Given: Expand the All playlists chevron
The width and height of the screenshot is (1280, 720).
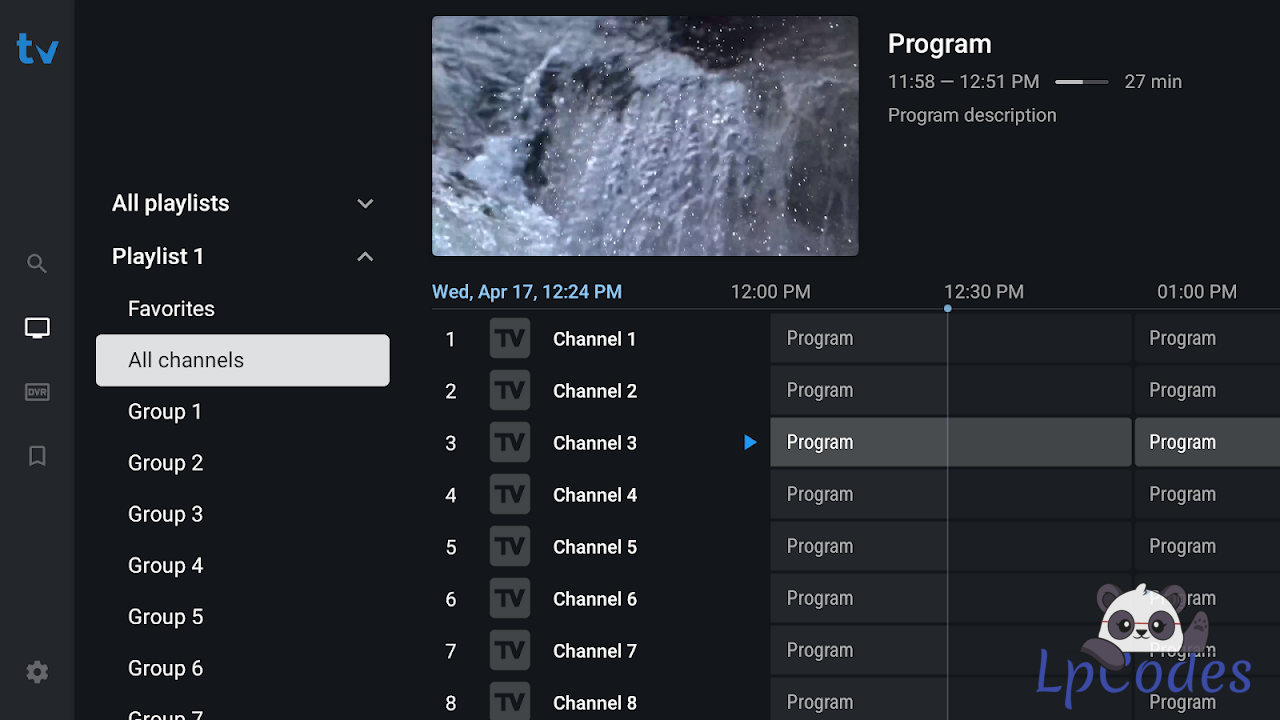Looking at the screenshot, I should click(365, 204).
